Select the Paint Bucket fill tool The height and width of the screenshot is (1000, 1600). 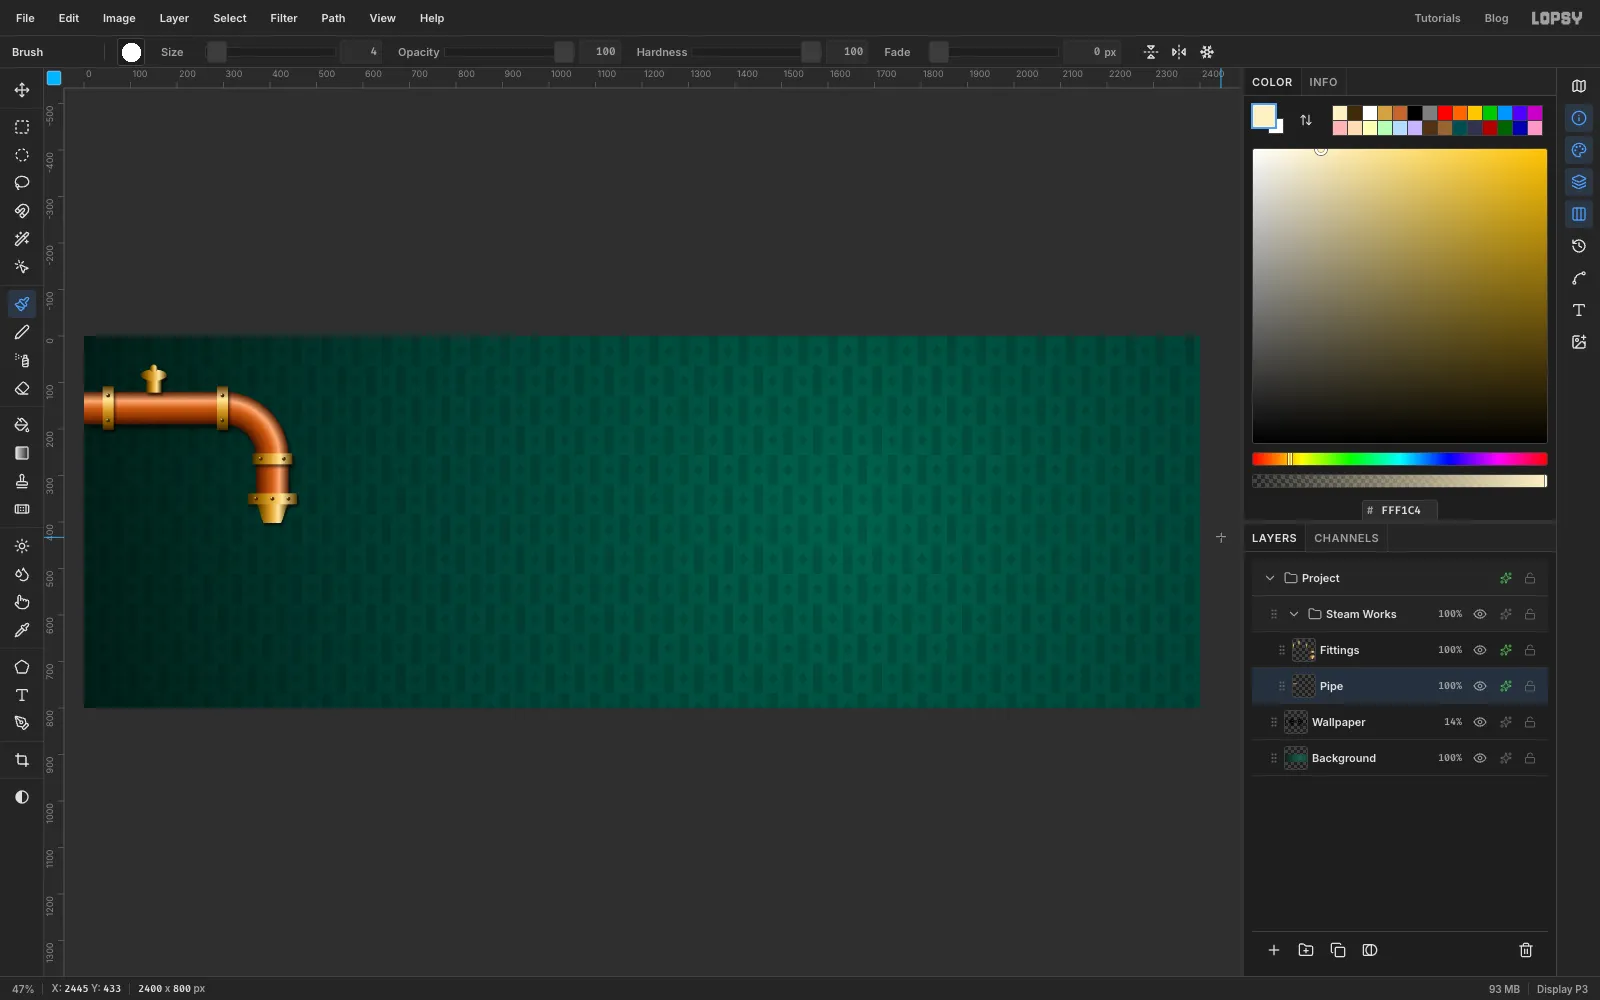point(22,425)
